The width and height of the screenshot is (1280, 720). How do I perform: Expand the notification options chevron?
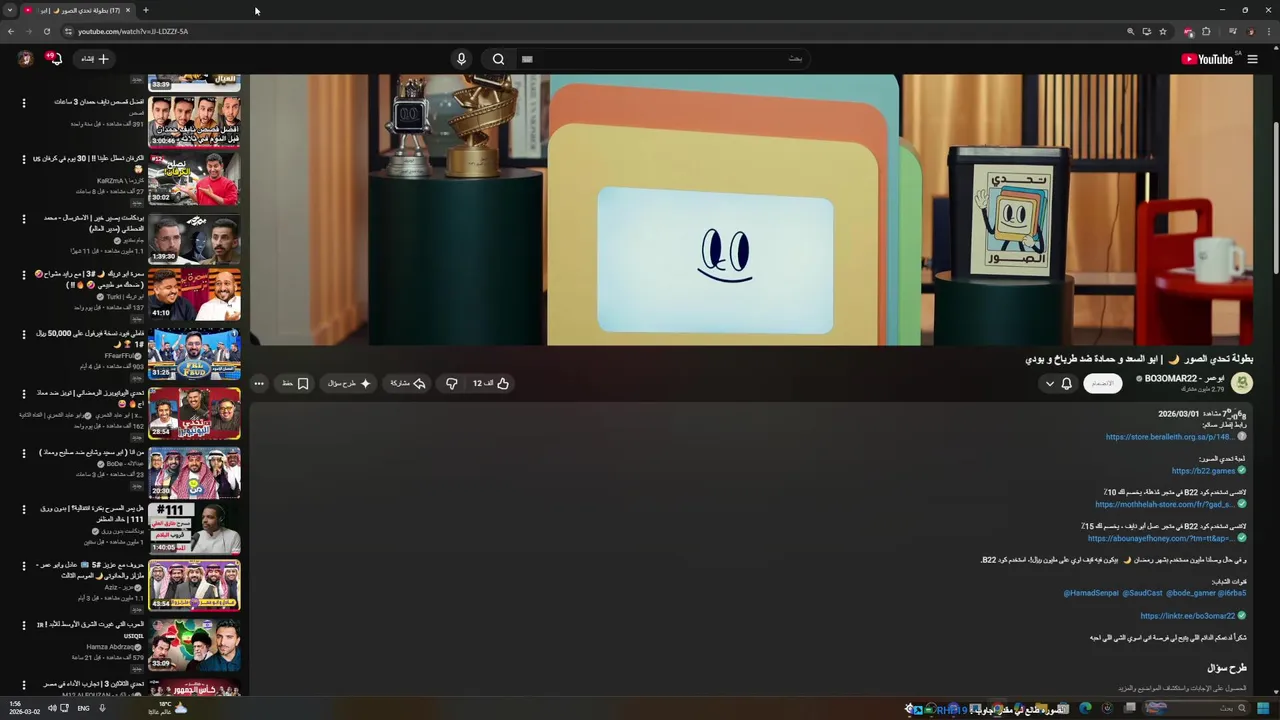(1049, 384)
